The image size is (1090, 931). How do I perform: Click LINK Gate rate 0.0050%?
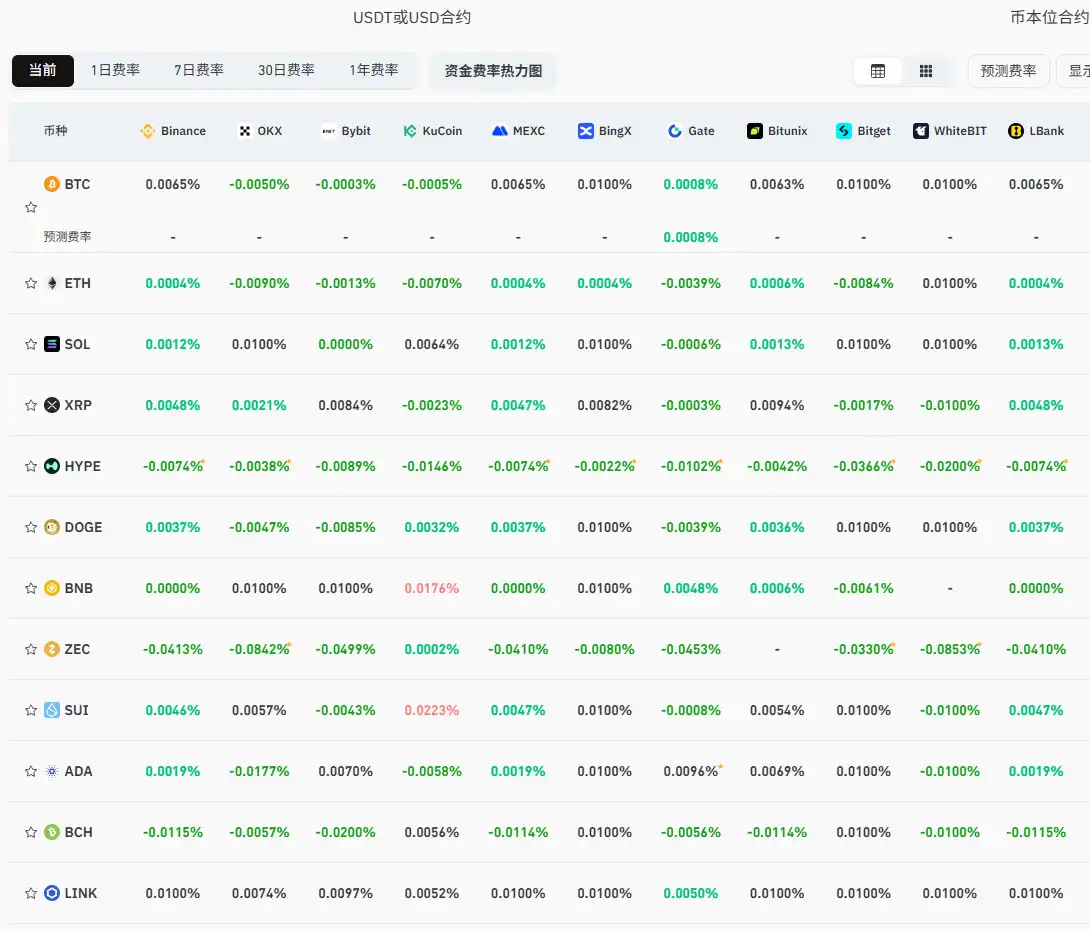pos(690,893)
